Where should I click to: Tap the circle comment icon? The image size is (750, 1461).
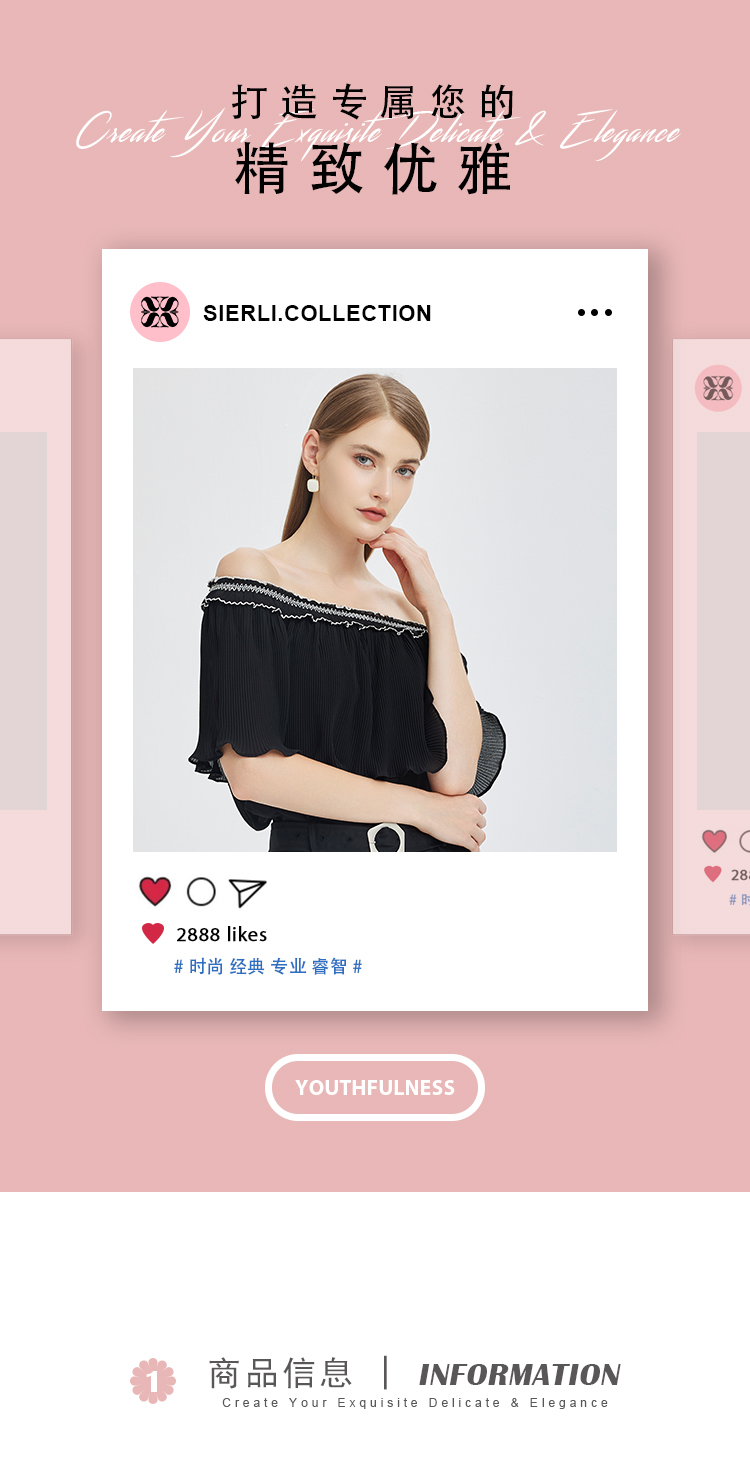201,892
